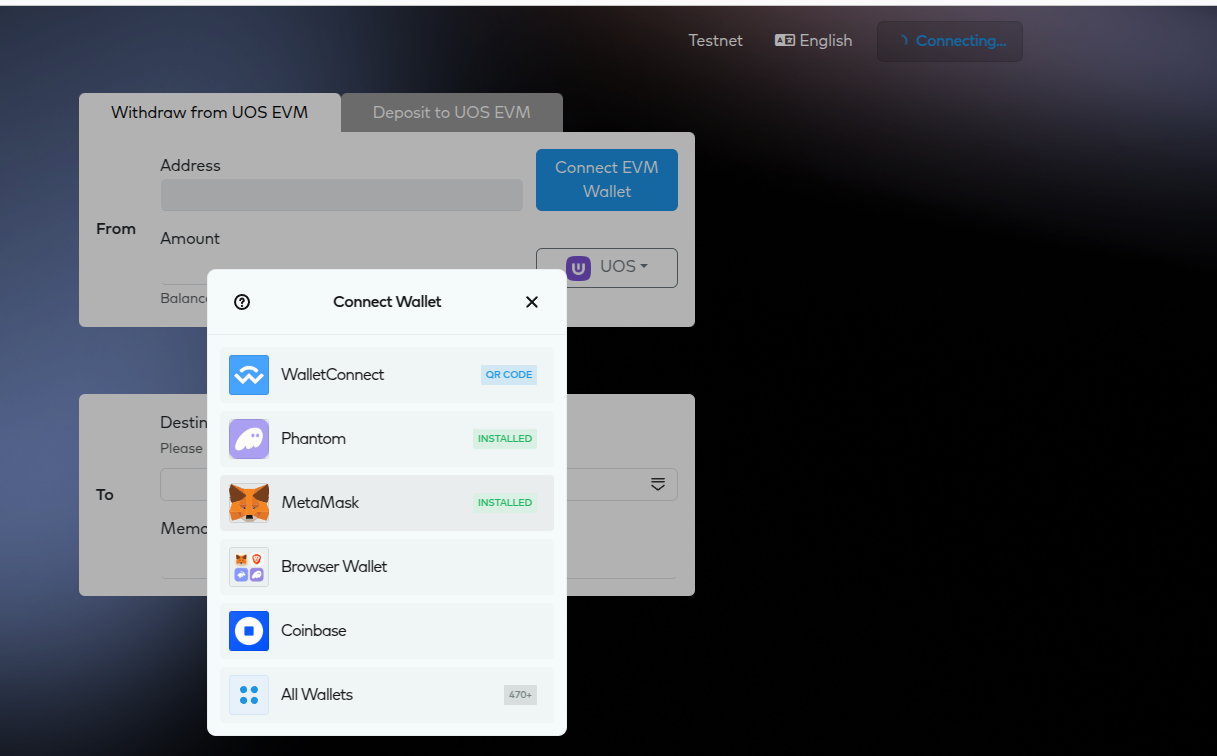Image resolution: width=1217 pixels, height=756 pixels.
Task: Switch to Deposit to UOS EVM tab
Action: pyautogui.click(x=452, y=113)
